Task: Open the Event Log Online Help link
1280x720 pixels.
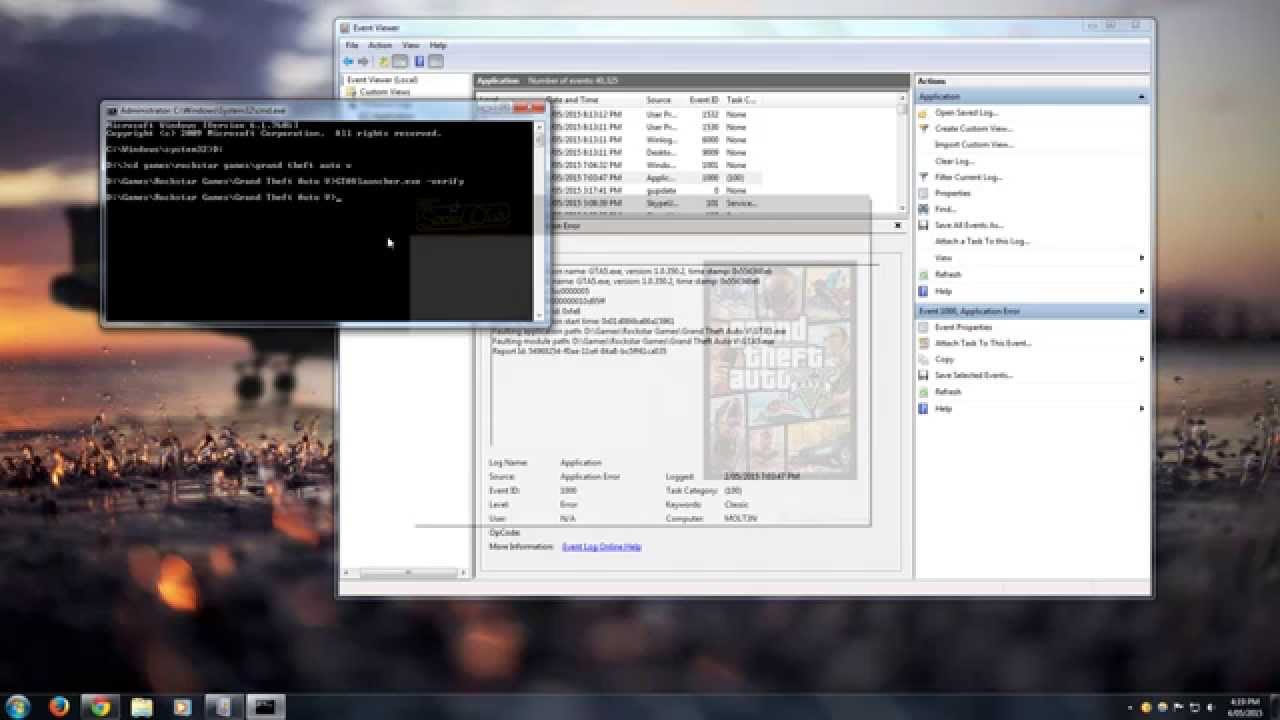Action: (602, 547)
